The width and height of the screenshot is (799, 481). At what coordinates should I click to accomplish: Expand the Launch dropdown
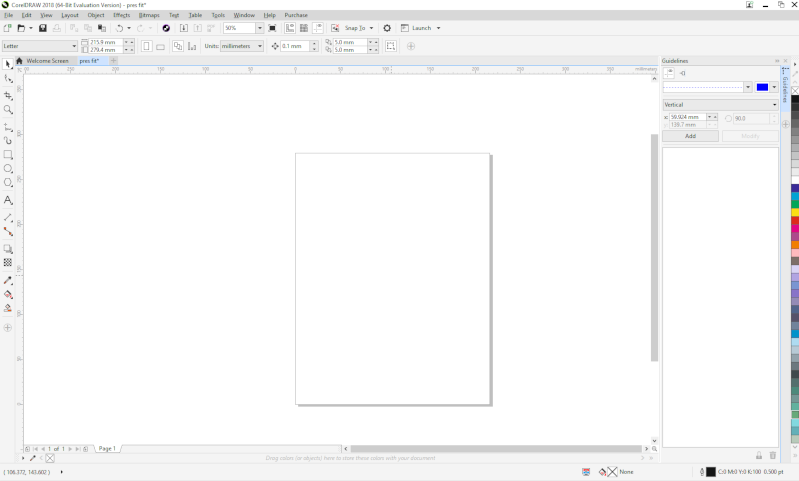coord(438,28)
